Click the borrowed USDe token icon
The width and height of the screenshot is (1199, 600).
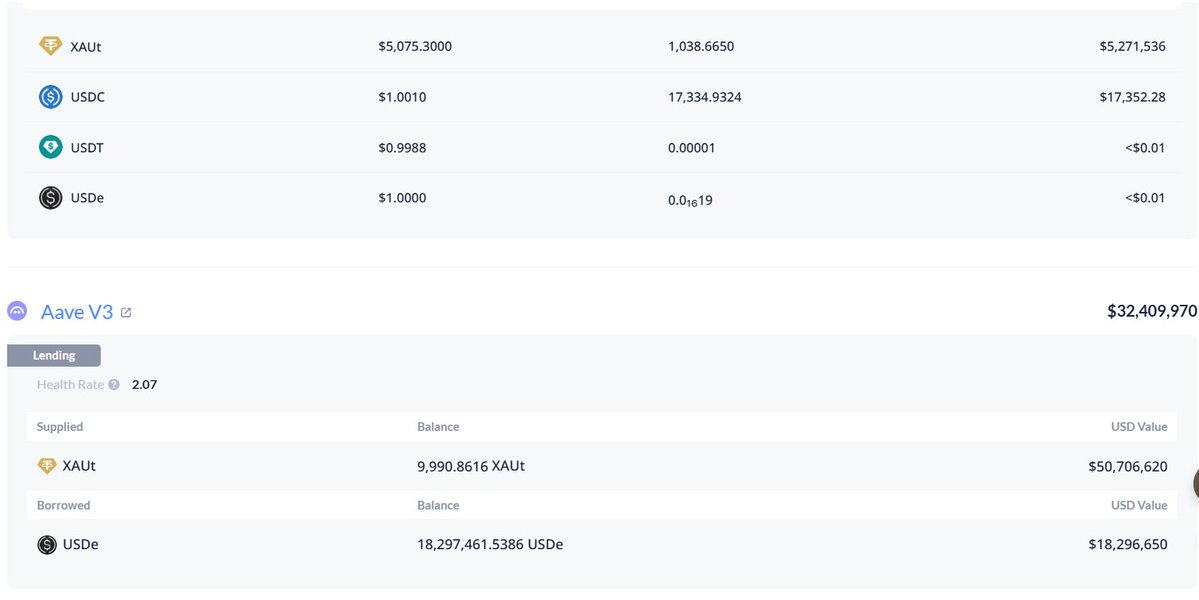[46, 545]
